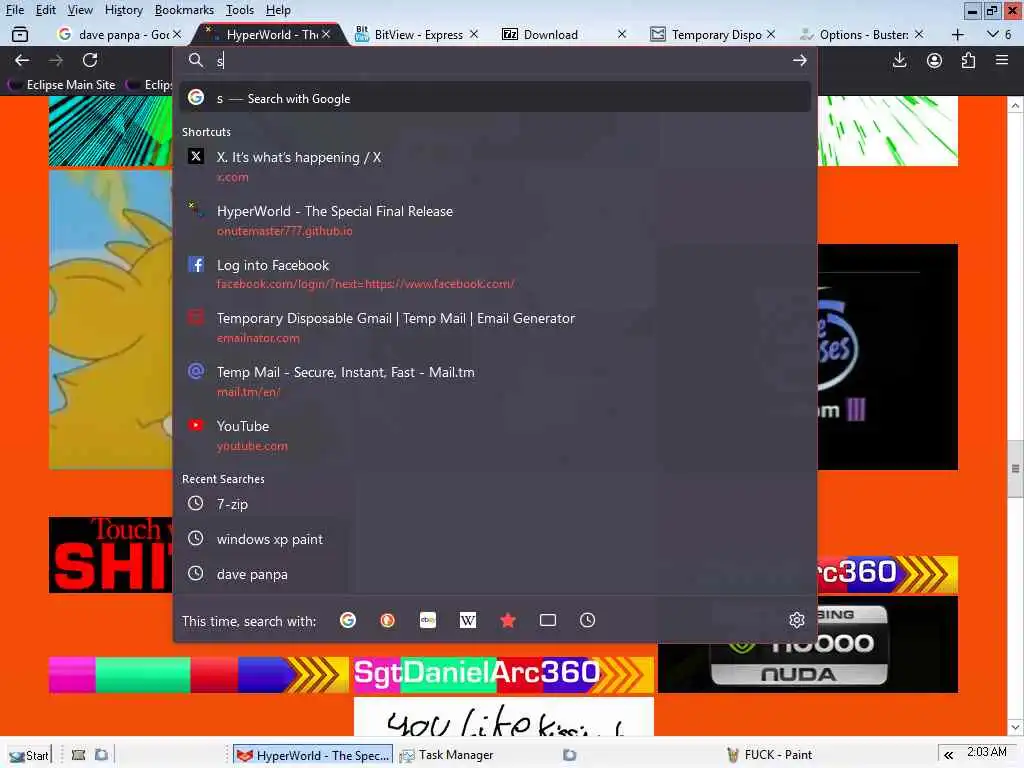Click the SgtDanielArc360 banner image

(503, 673)
